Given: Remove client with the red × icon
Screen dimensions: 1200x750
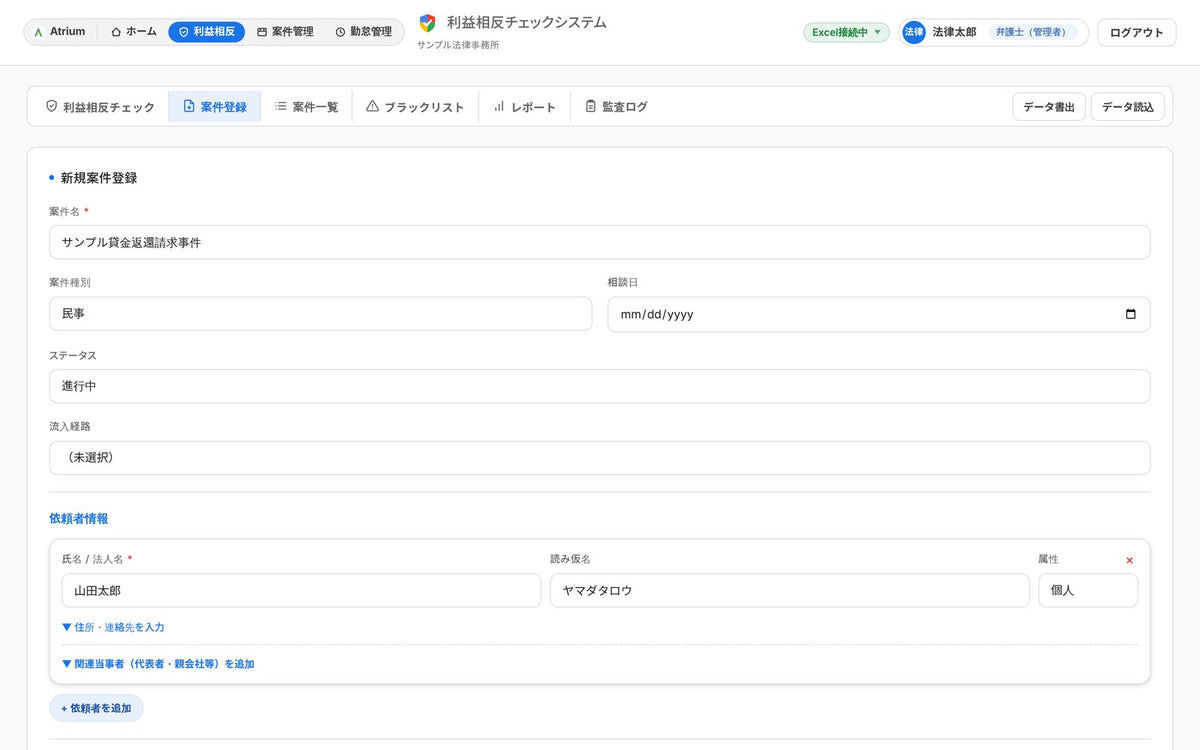Looking at the screenshot, I should (x=1130, y=560).
